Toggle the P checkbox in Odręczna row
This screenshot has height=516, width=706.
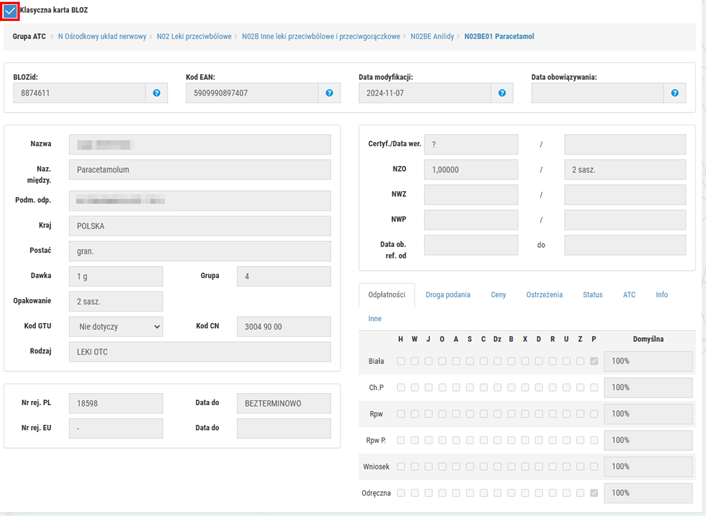click(594, 493)
